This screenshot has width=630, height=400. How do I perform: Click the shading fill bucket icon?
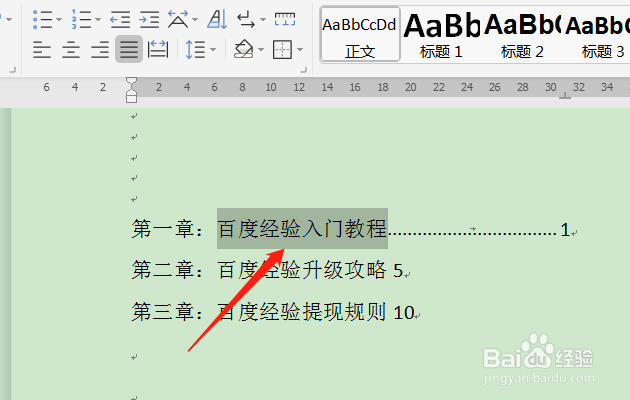click(x=243, y=49)
